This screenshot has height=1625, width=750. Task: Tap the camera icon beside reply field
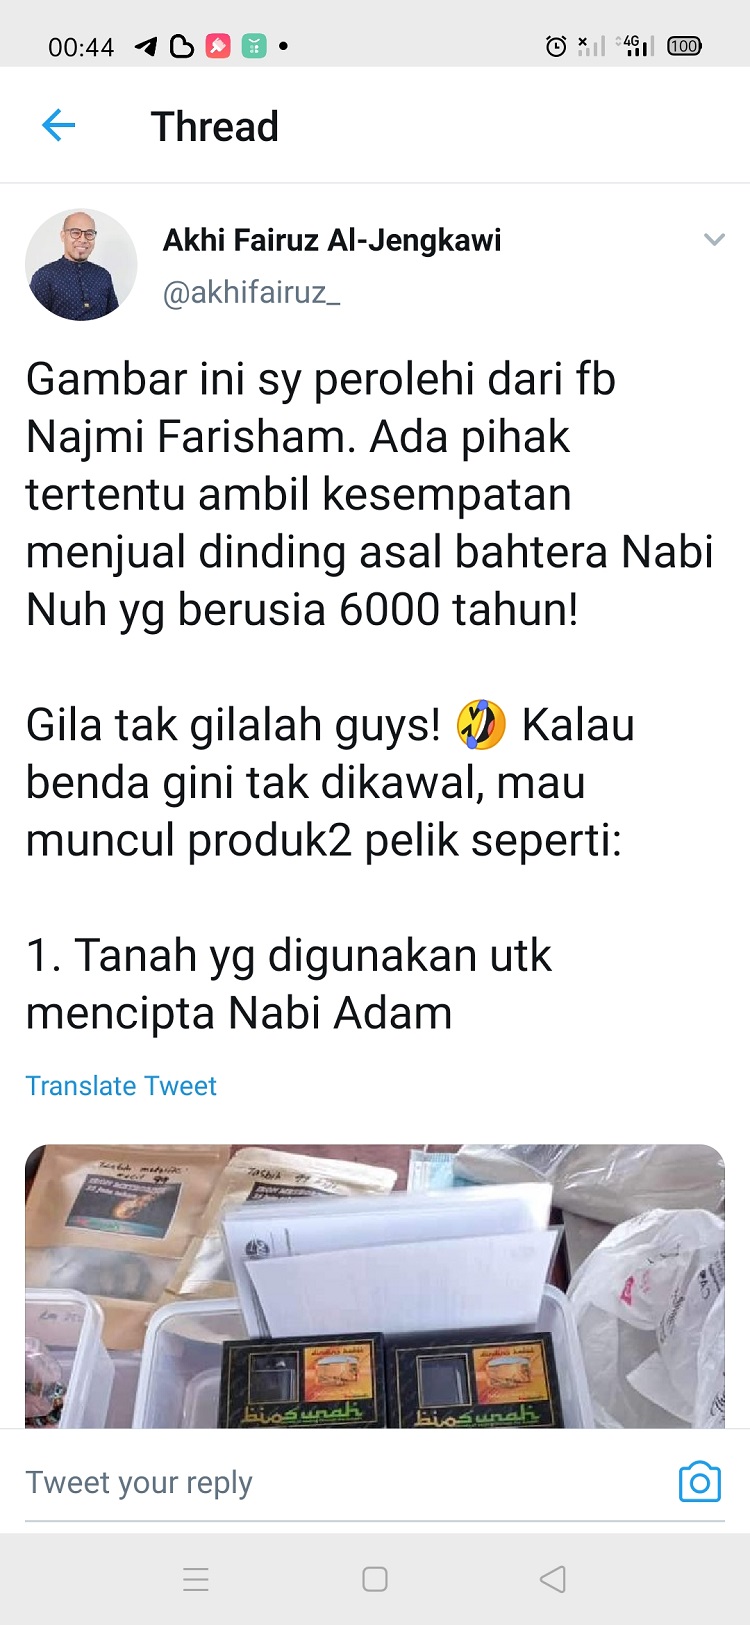pyautogui.click(x=699, y=1482)
